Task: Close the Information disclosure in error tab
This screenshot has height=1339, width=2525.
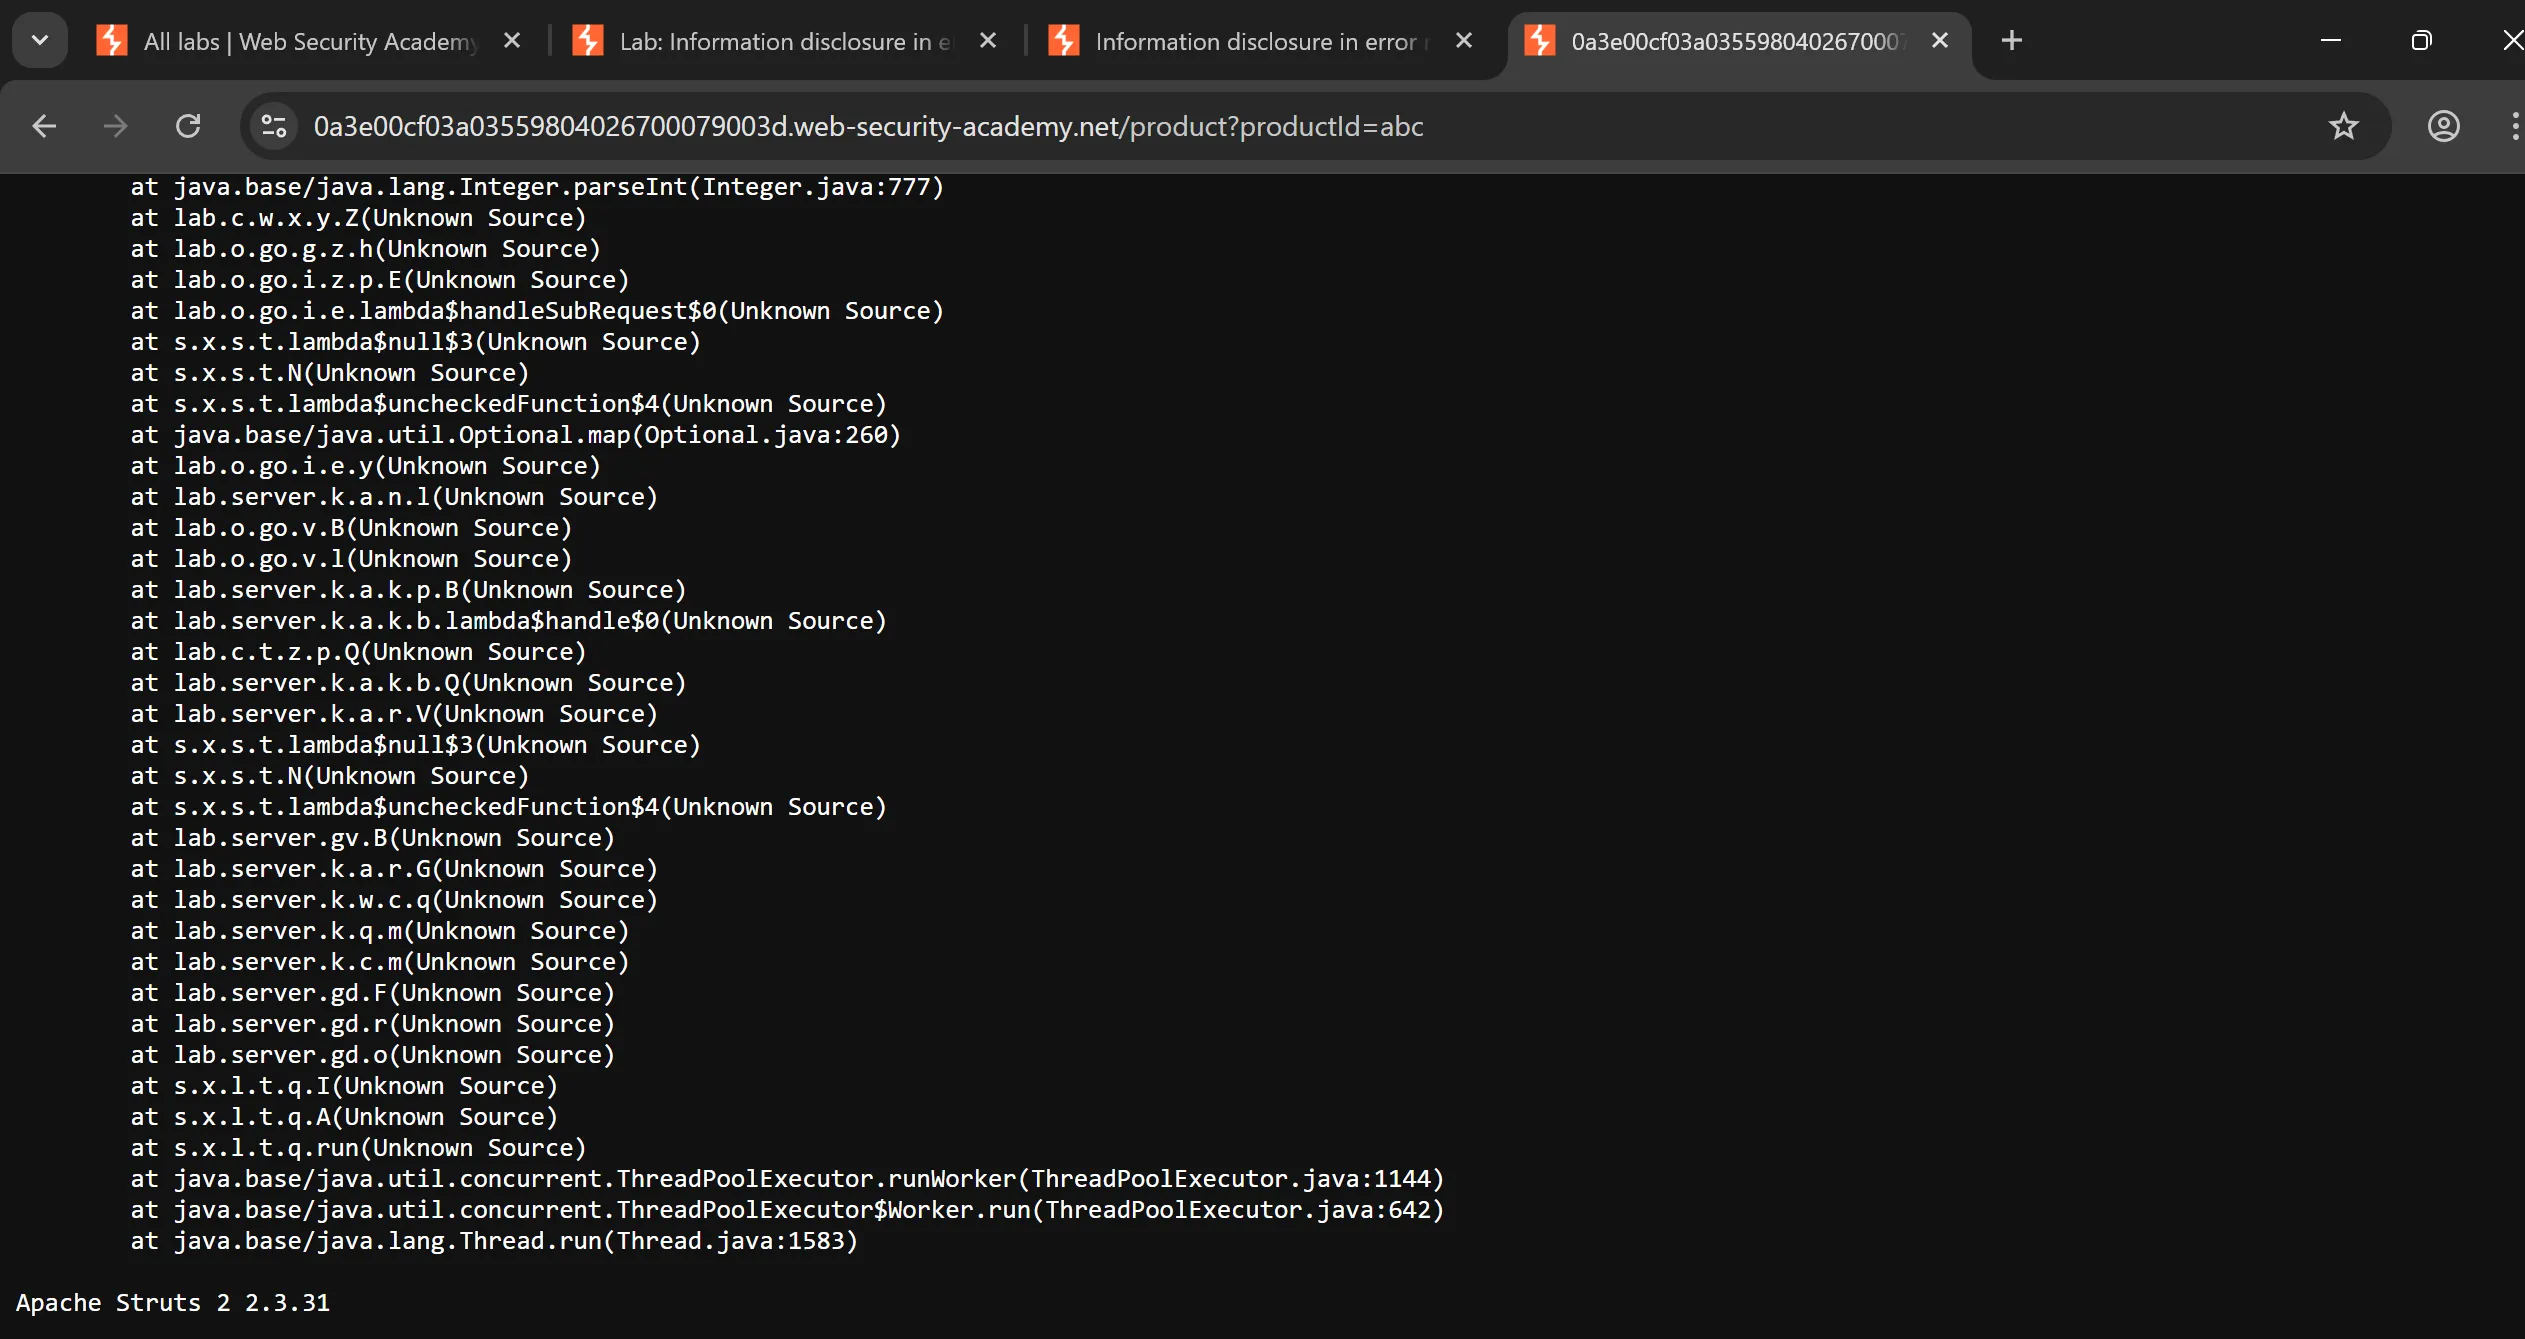Action: point(1464,41)
